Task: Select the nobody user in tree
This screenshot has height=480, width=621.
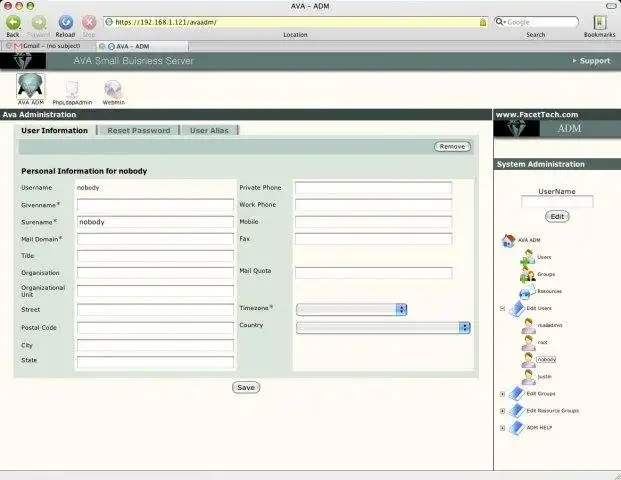Action: [x=546, y=360]
